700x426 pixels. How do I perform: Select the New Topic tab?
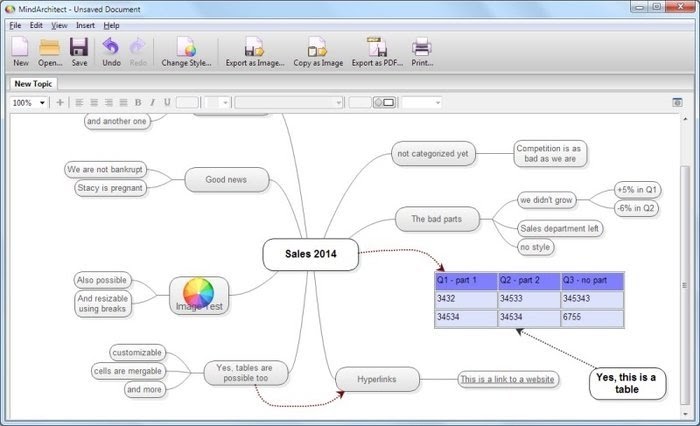coord(34,84)
